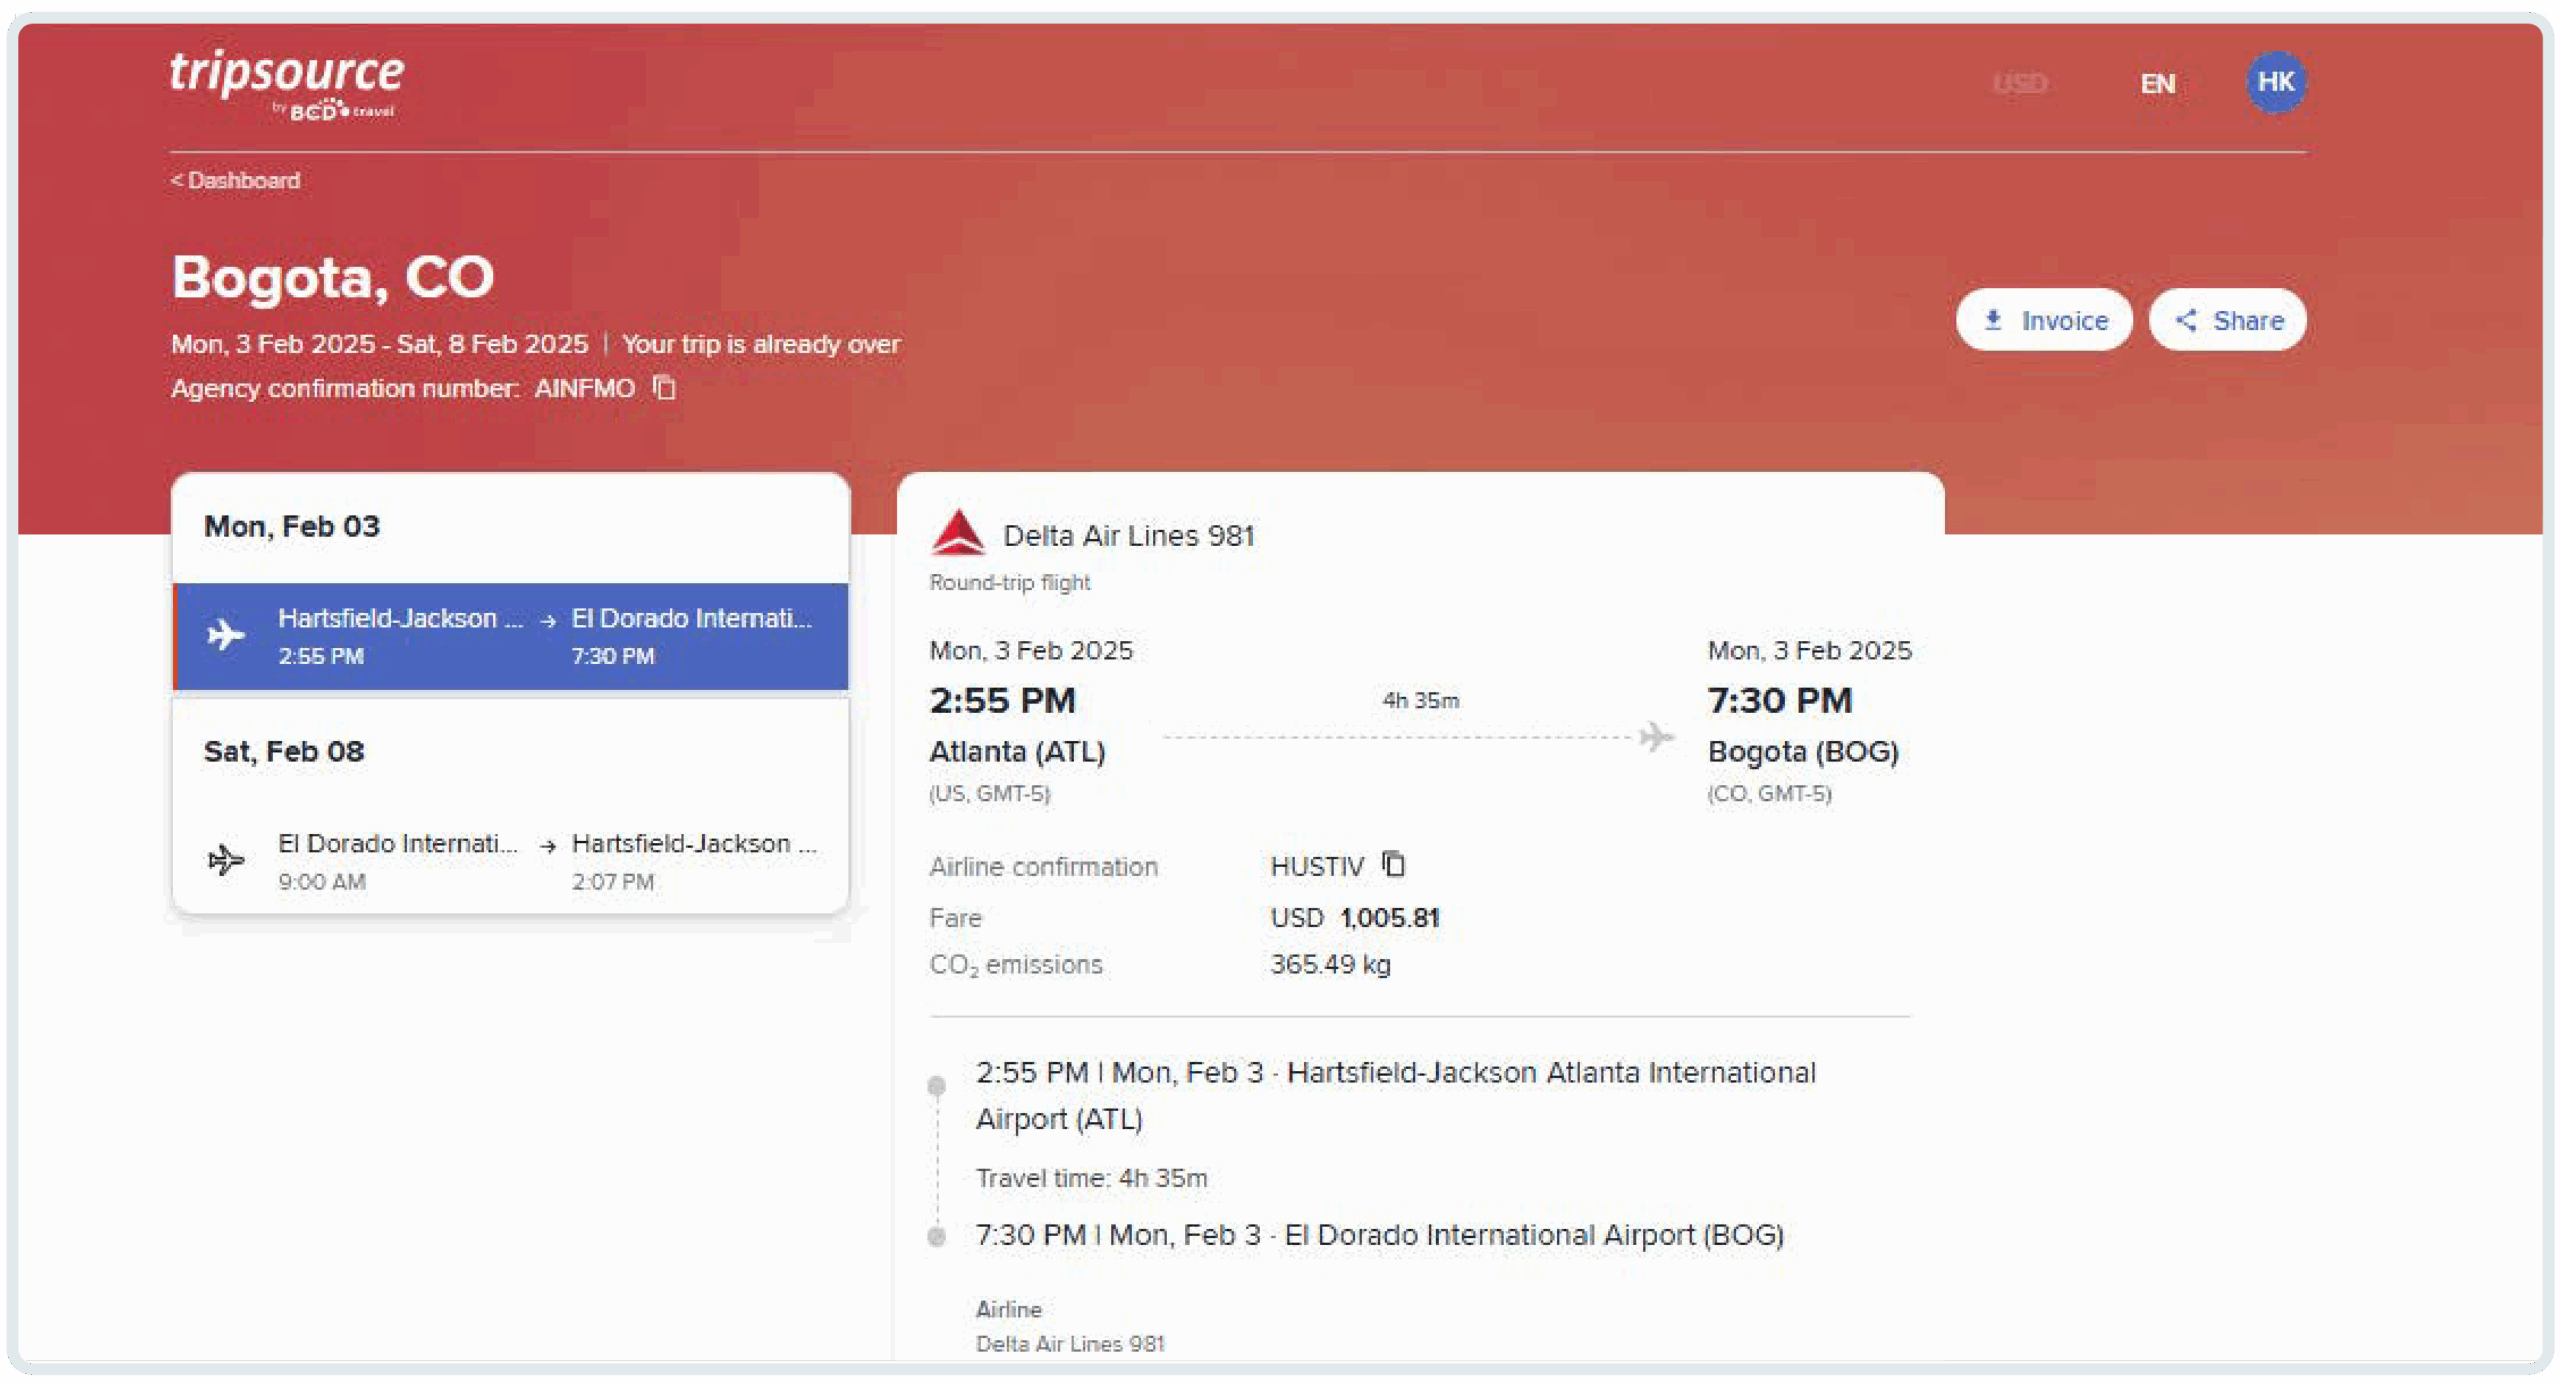This screenshot has width=2560, height=1386.
Task: Click the (CO, GMT-5) timezone text
Action: tap(1769, 793)
